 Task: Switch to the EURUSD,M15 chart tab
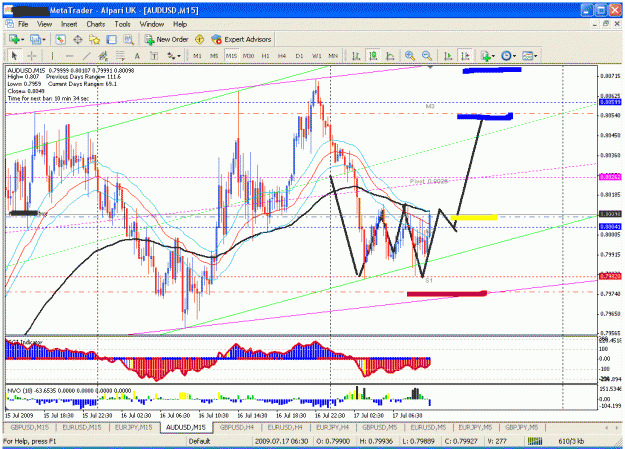[x=82, y=427]
